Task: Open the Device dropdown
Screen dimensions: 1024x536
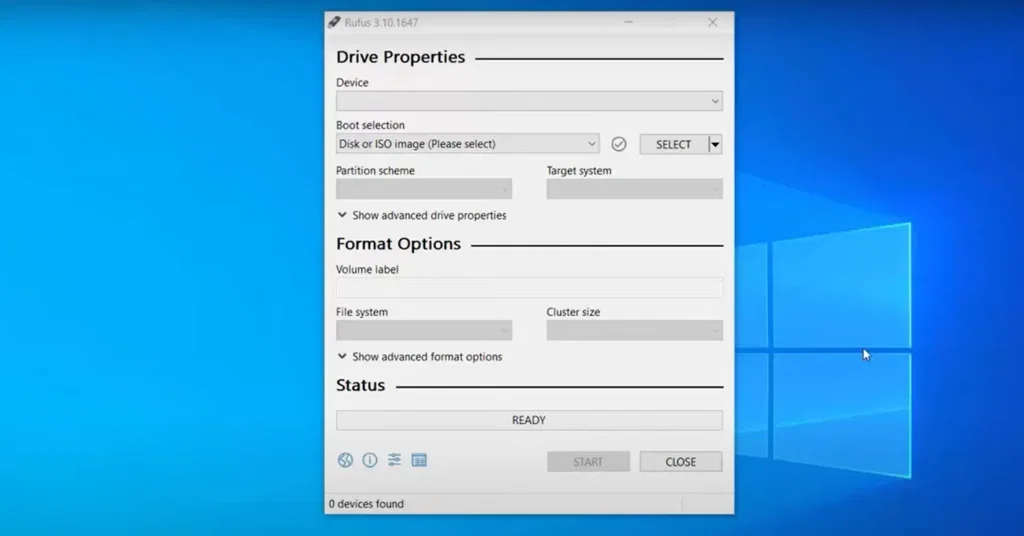Action: click(529, 101)
